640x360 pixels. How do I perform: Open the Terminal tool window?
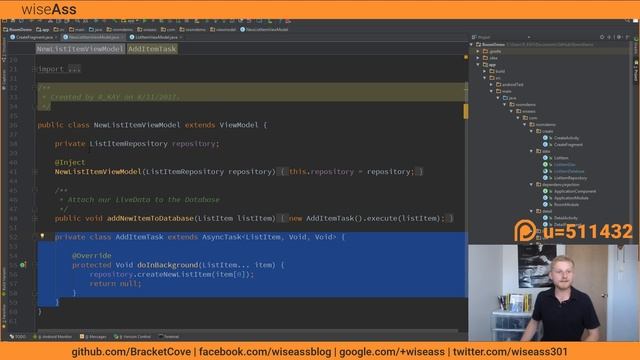[168, 337]
